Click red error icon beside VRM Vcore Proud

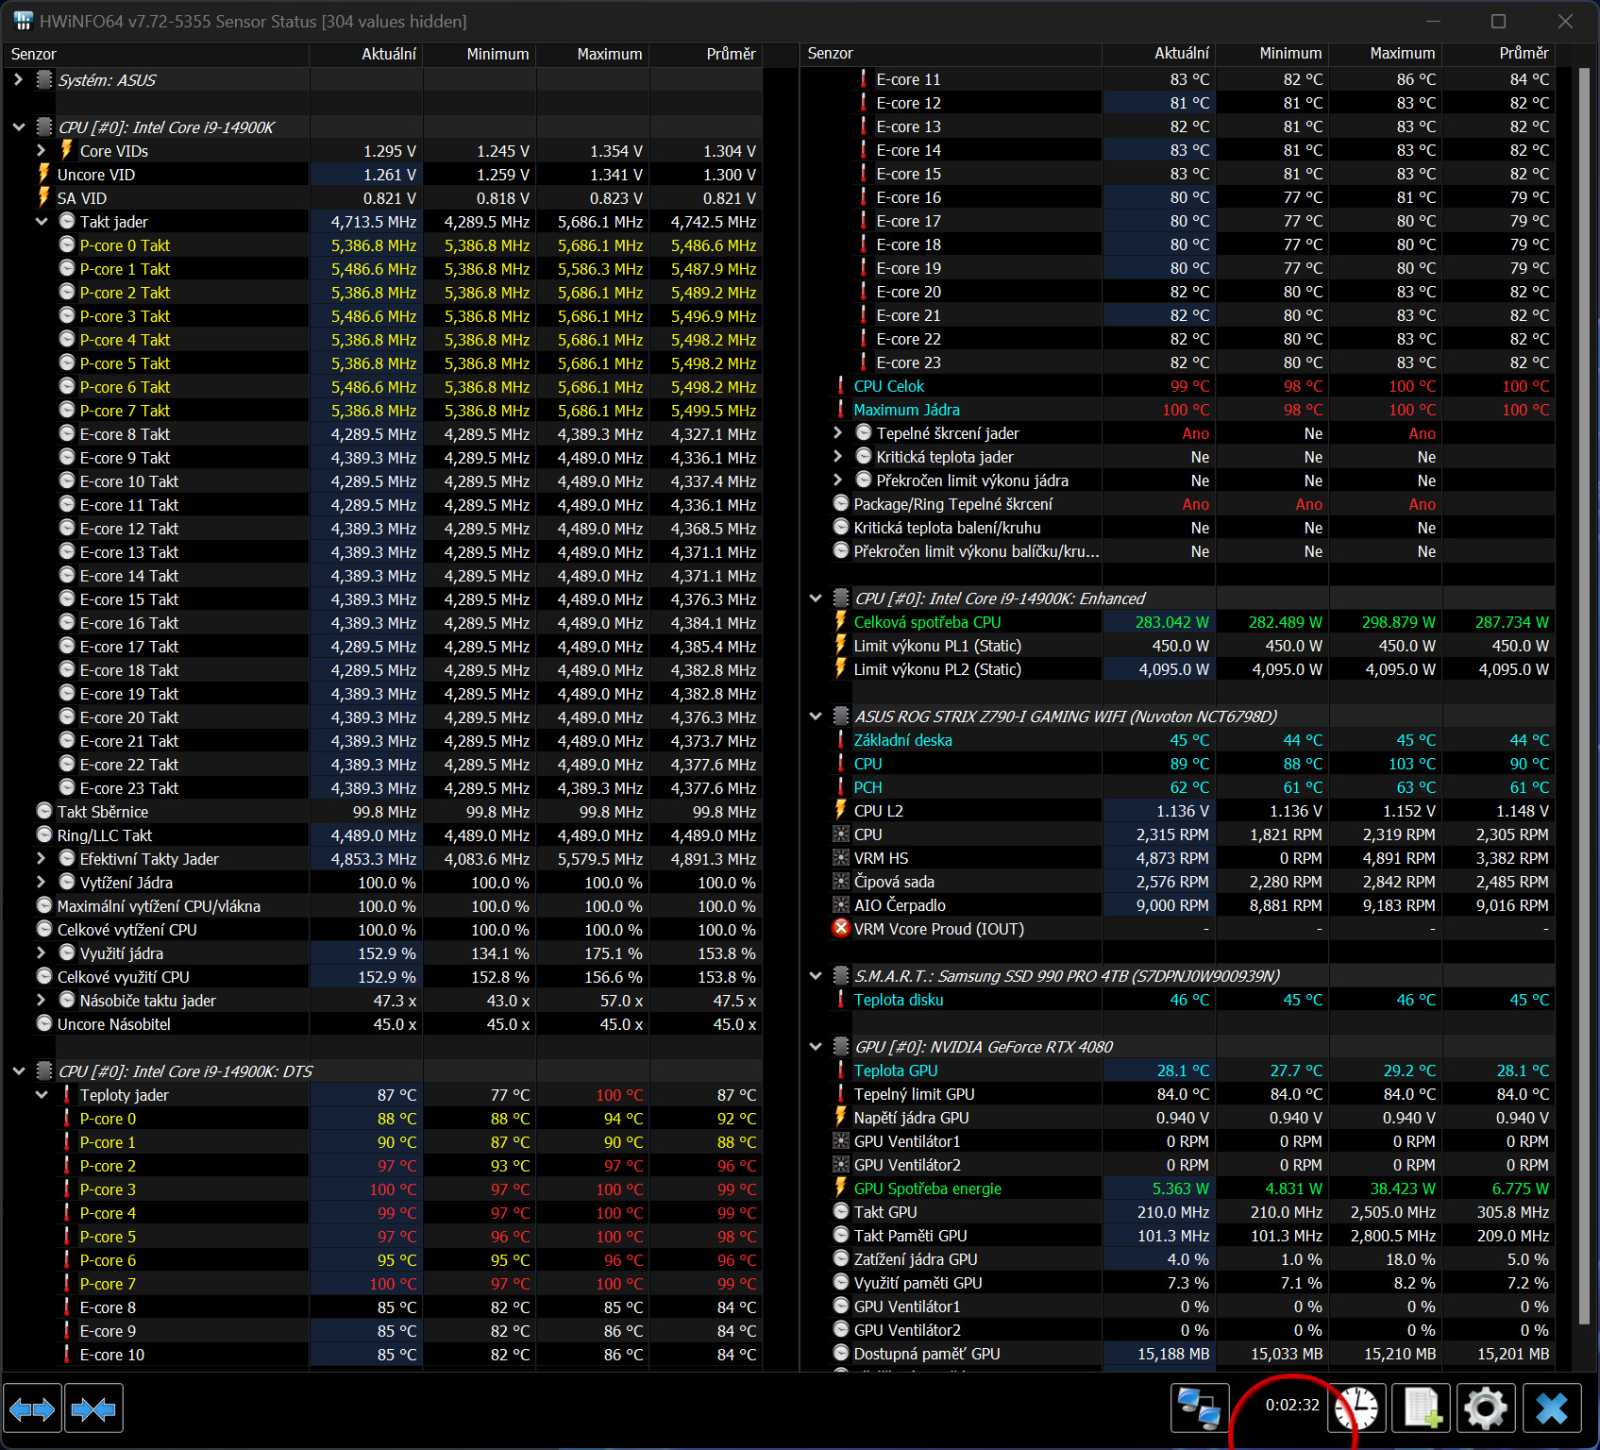pos(841,929)
